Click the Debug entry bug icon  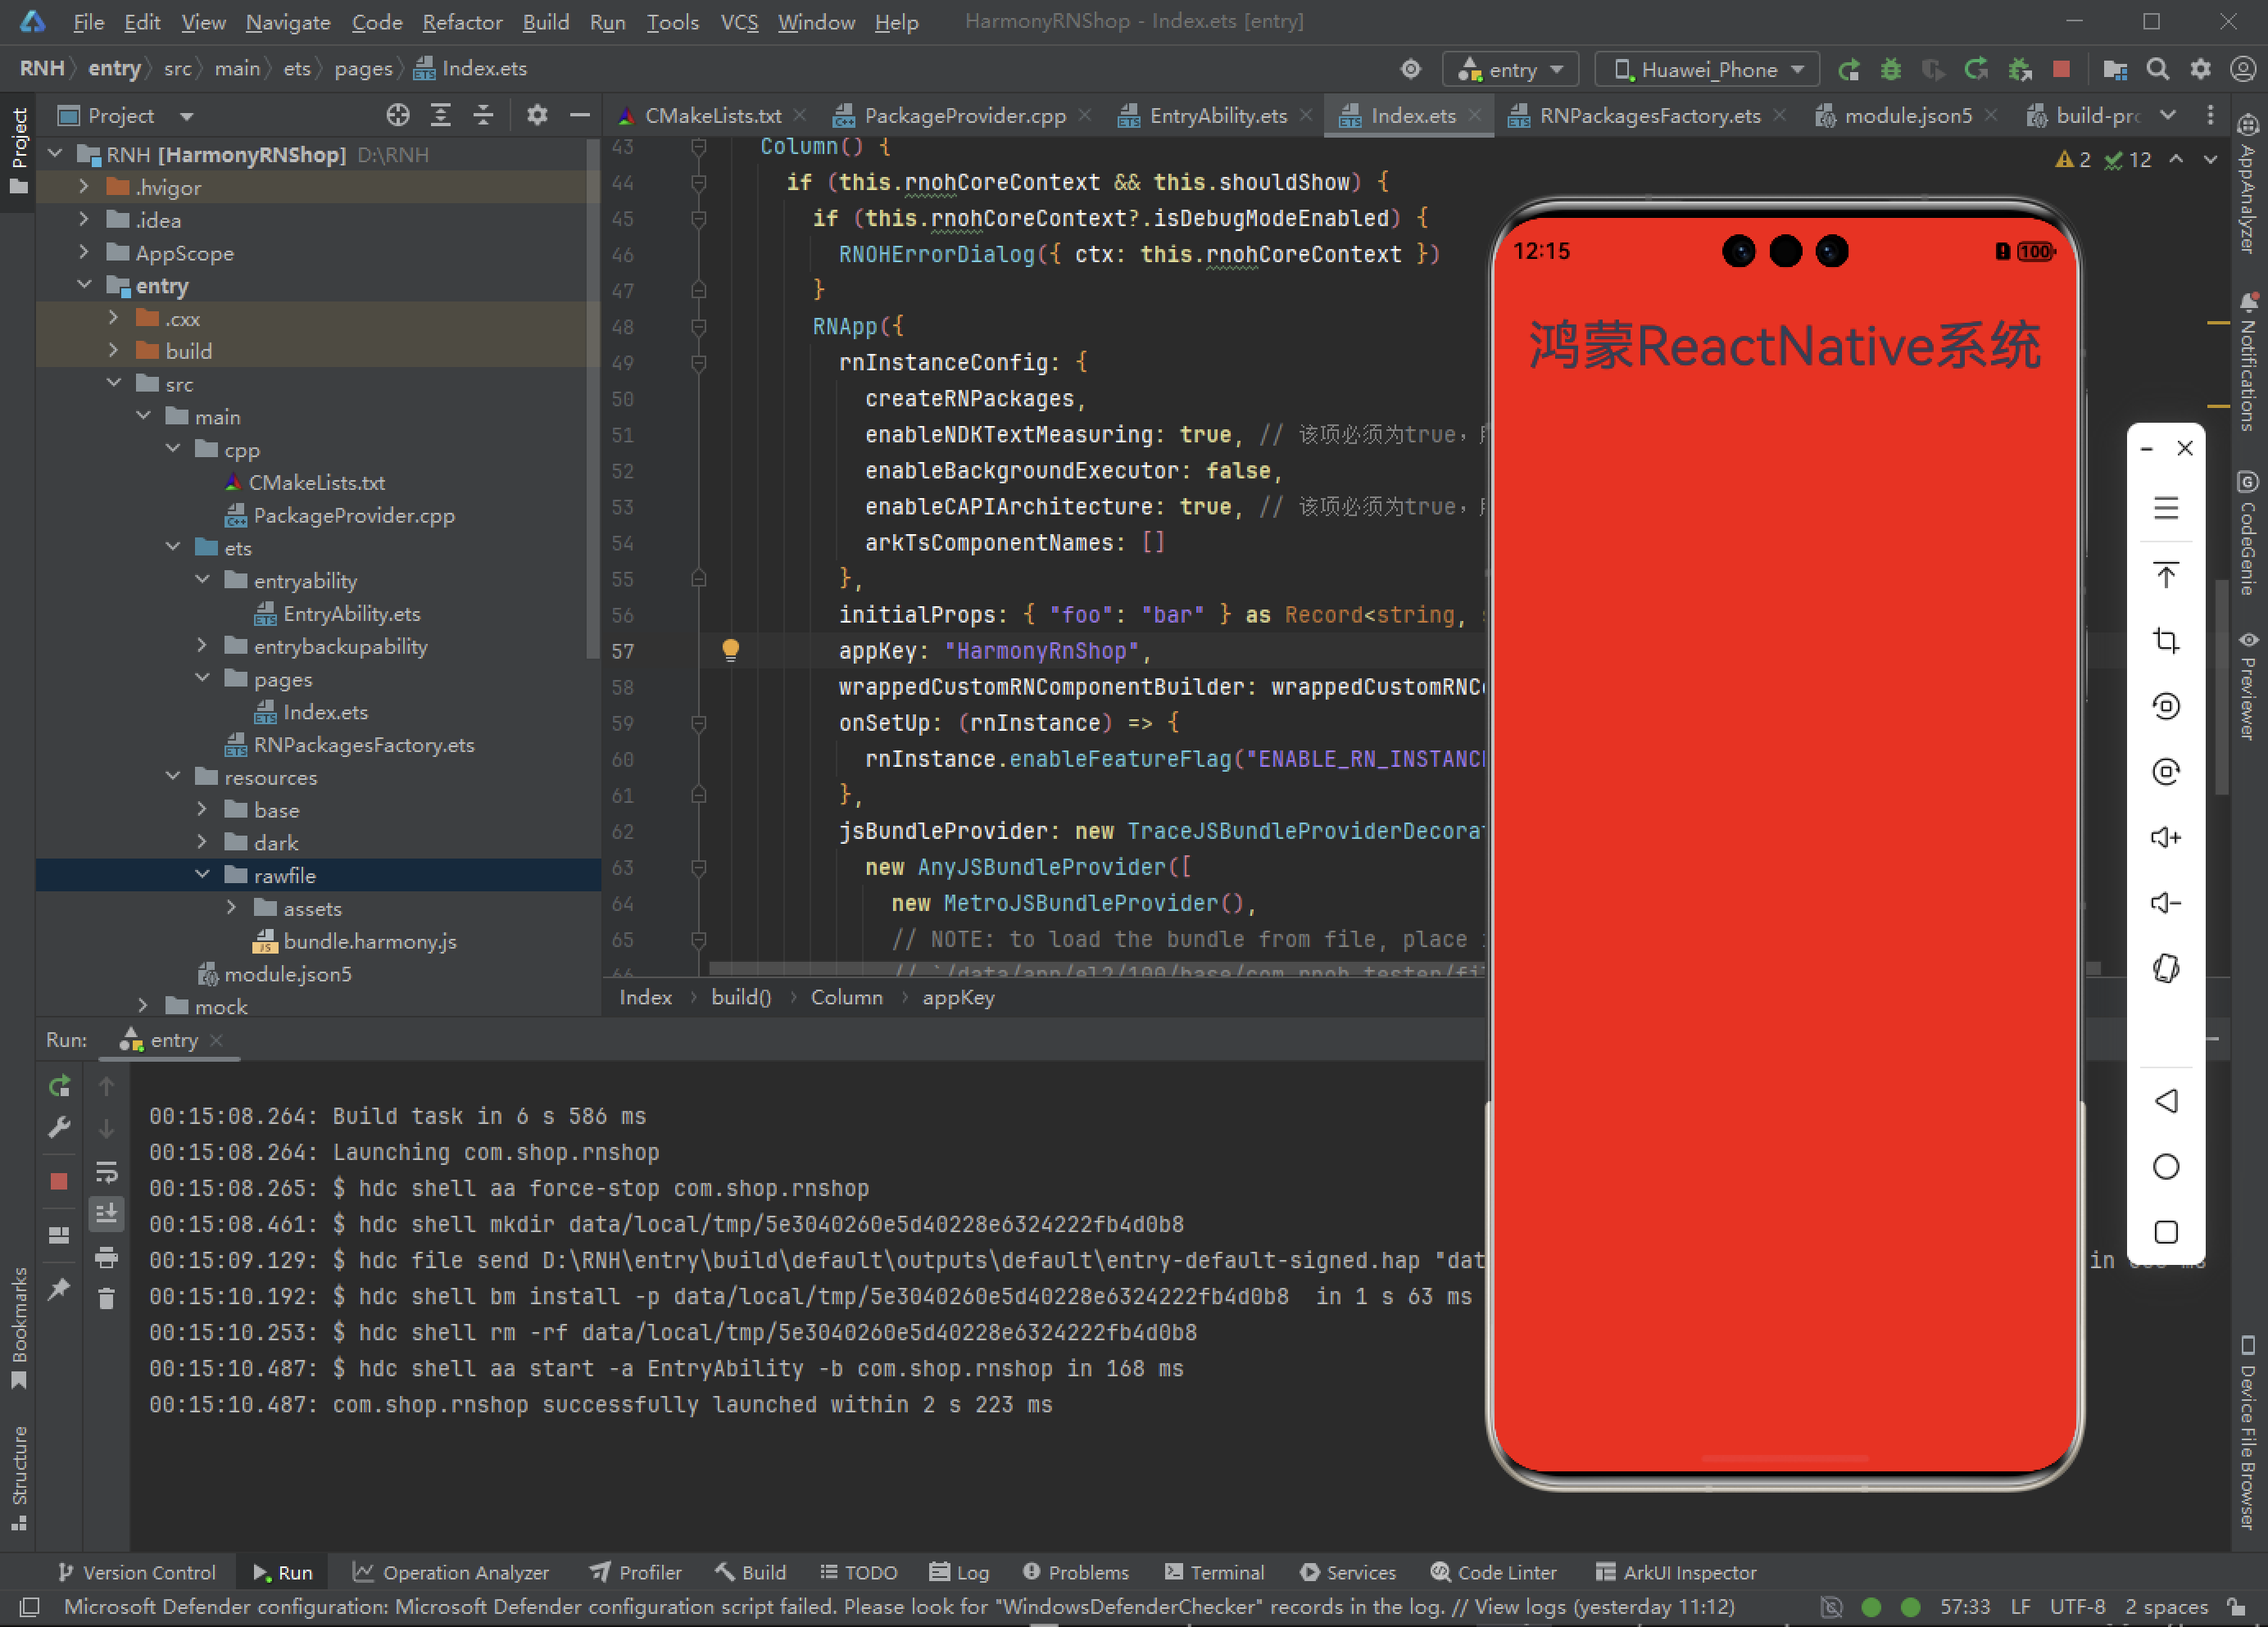[x=1890, y=69]
